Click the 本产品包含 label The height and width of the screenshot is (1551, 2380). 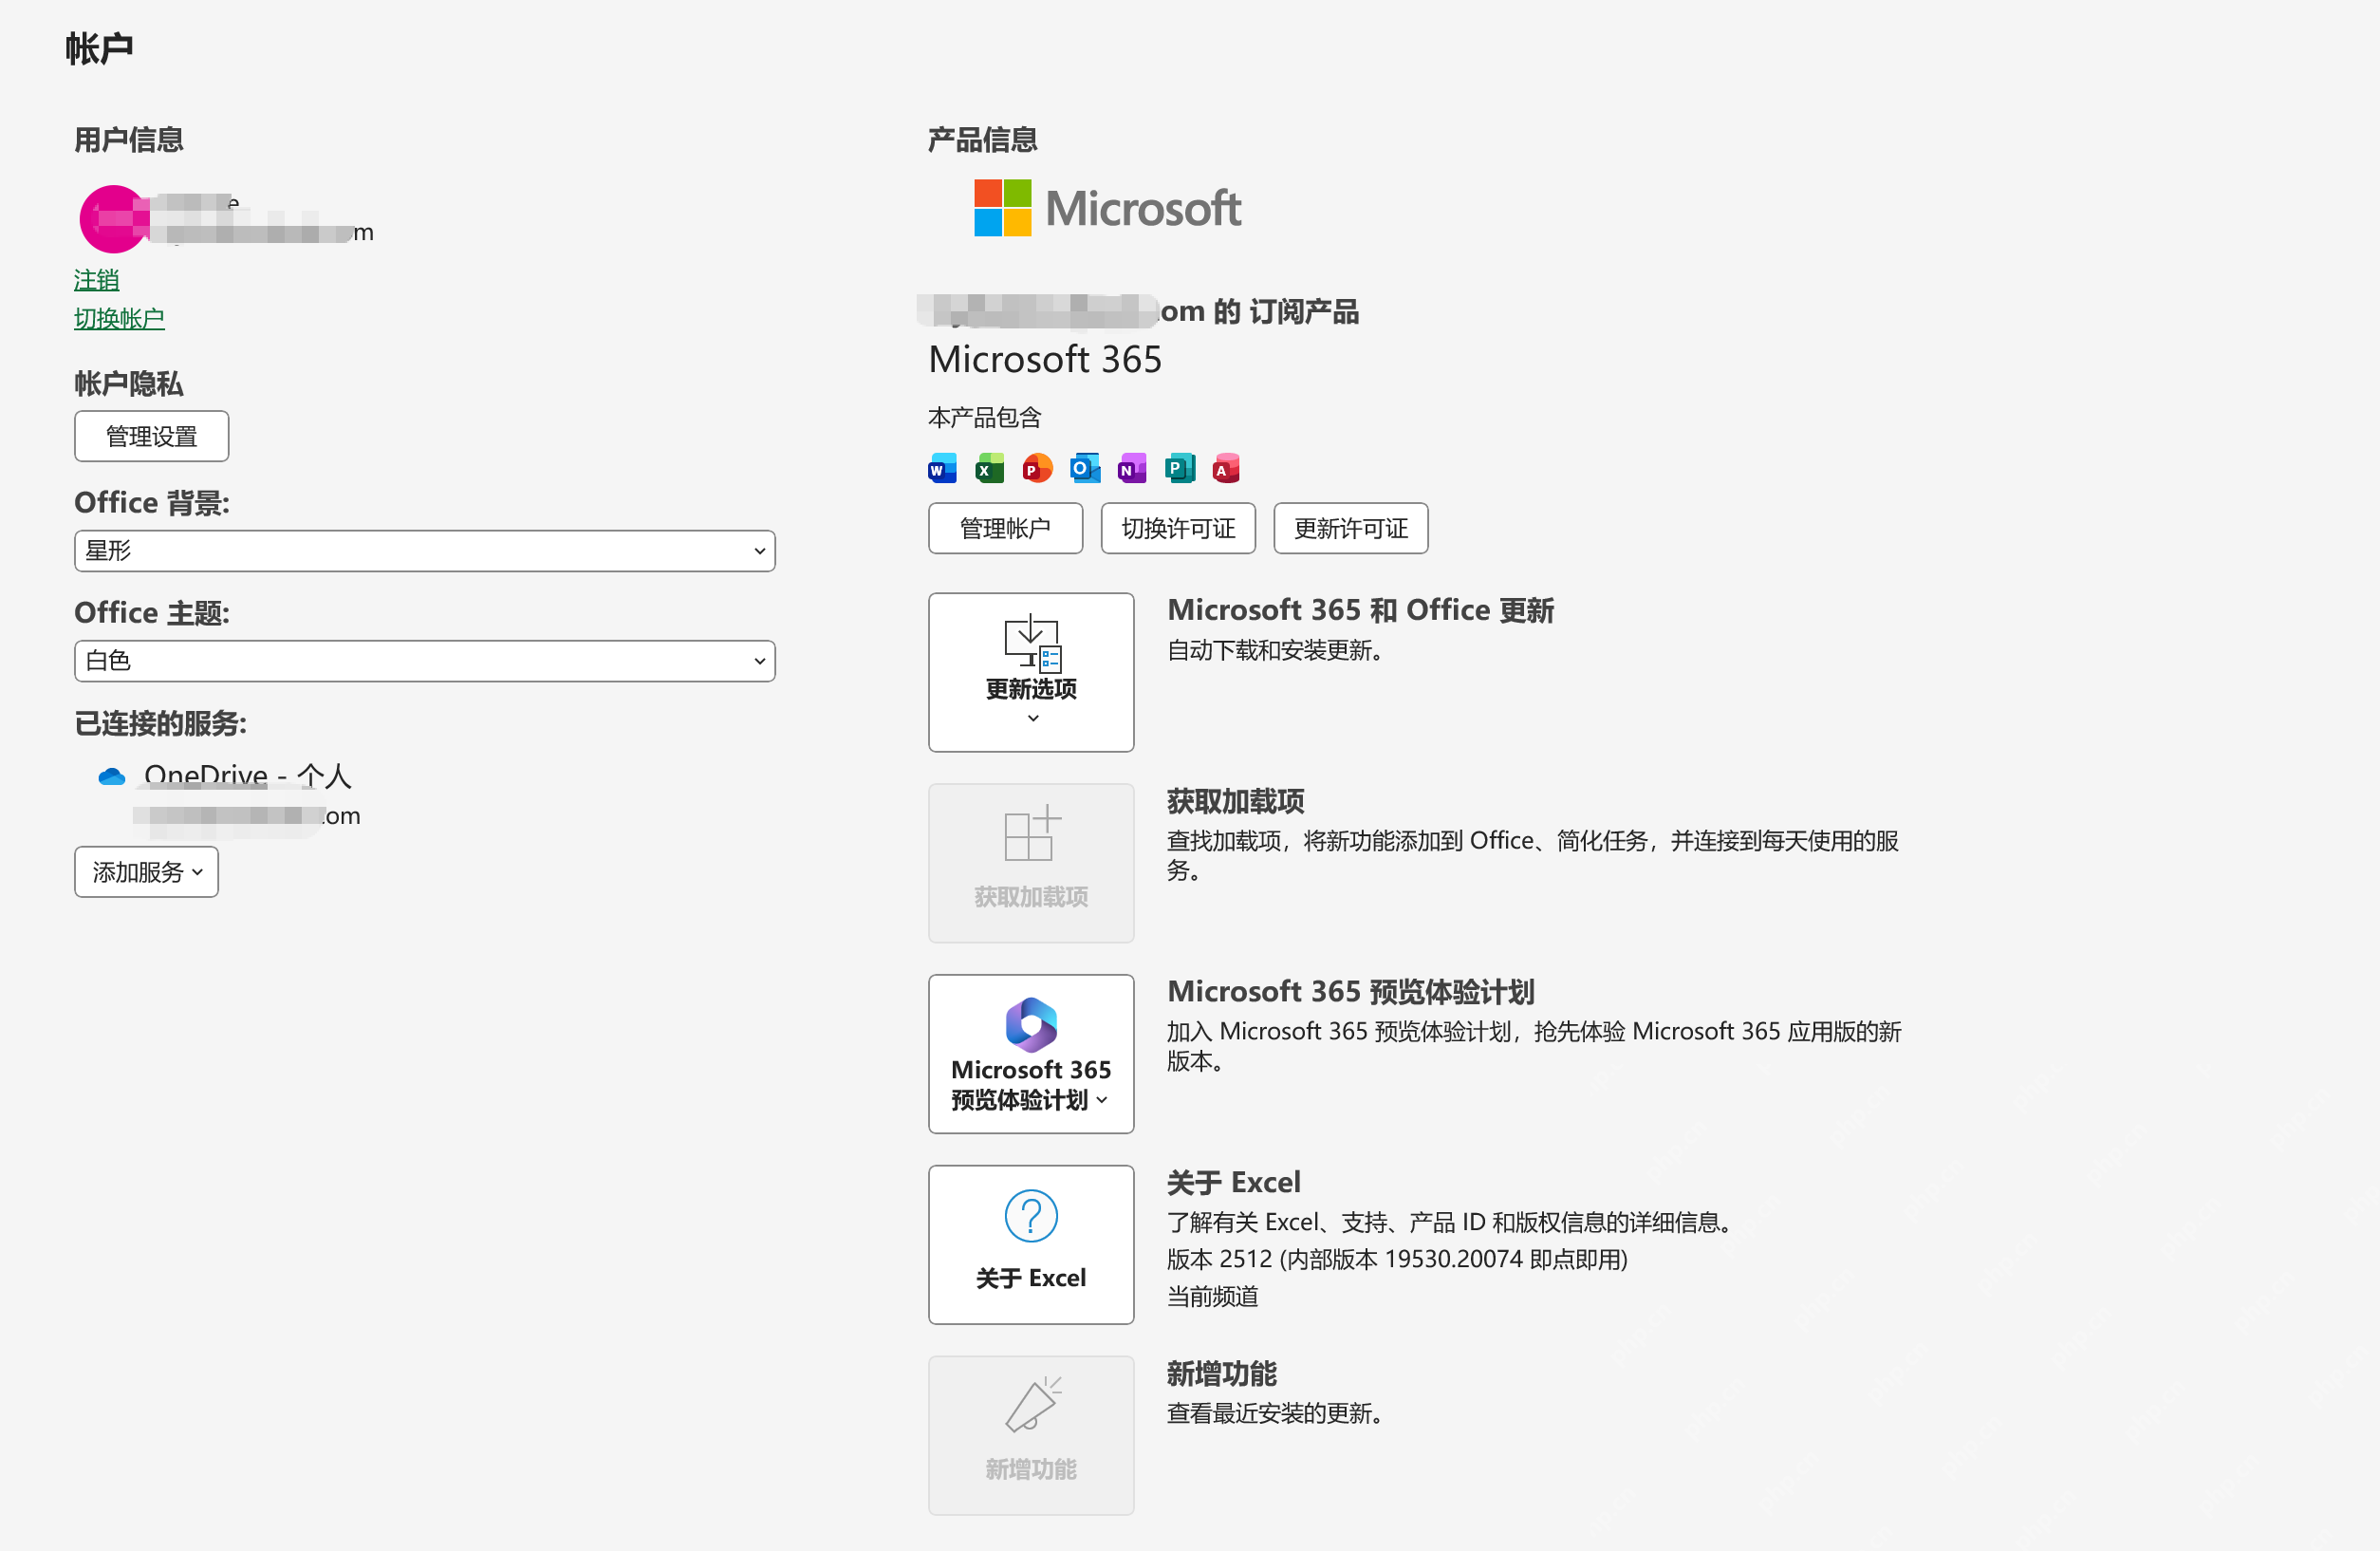[x=984, y=417]
